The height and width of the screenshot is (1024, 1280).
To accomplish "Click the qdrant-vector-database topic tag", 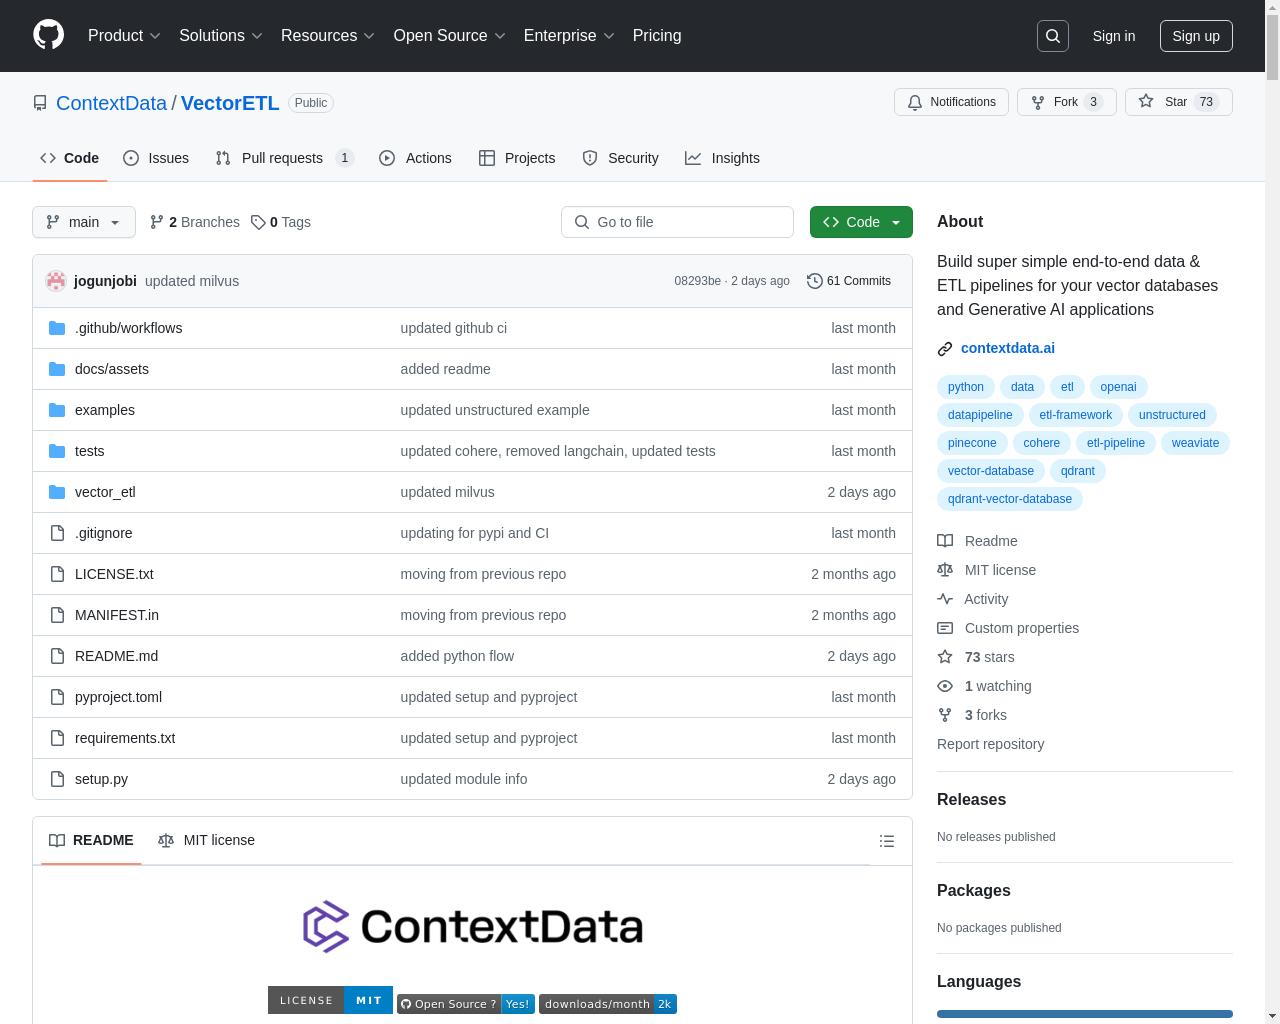I will [x=1010, y=499].
